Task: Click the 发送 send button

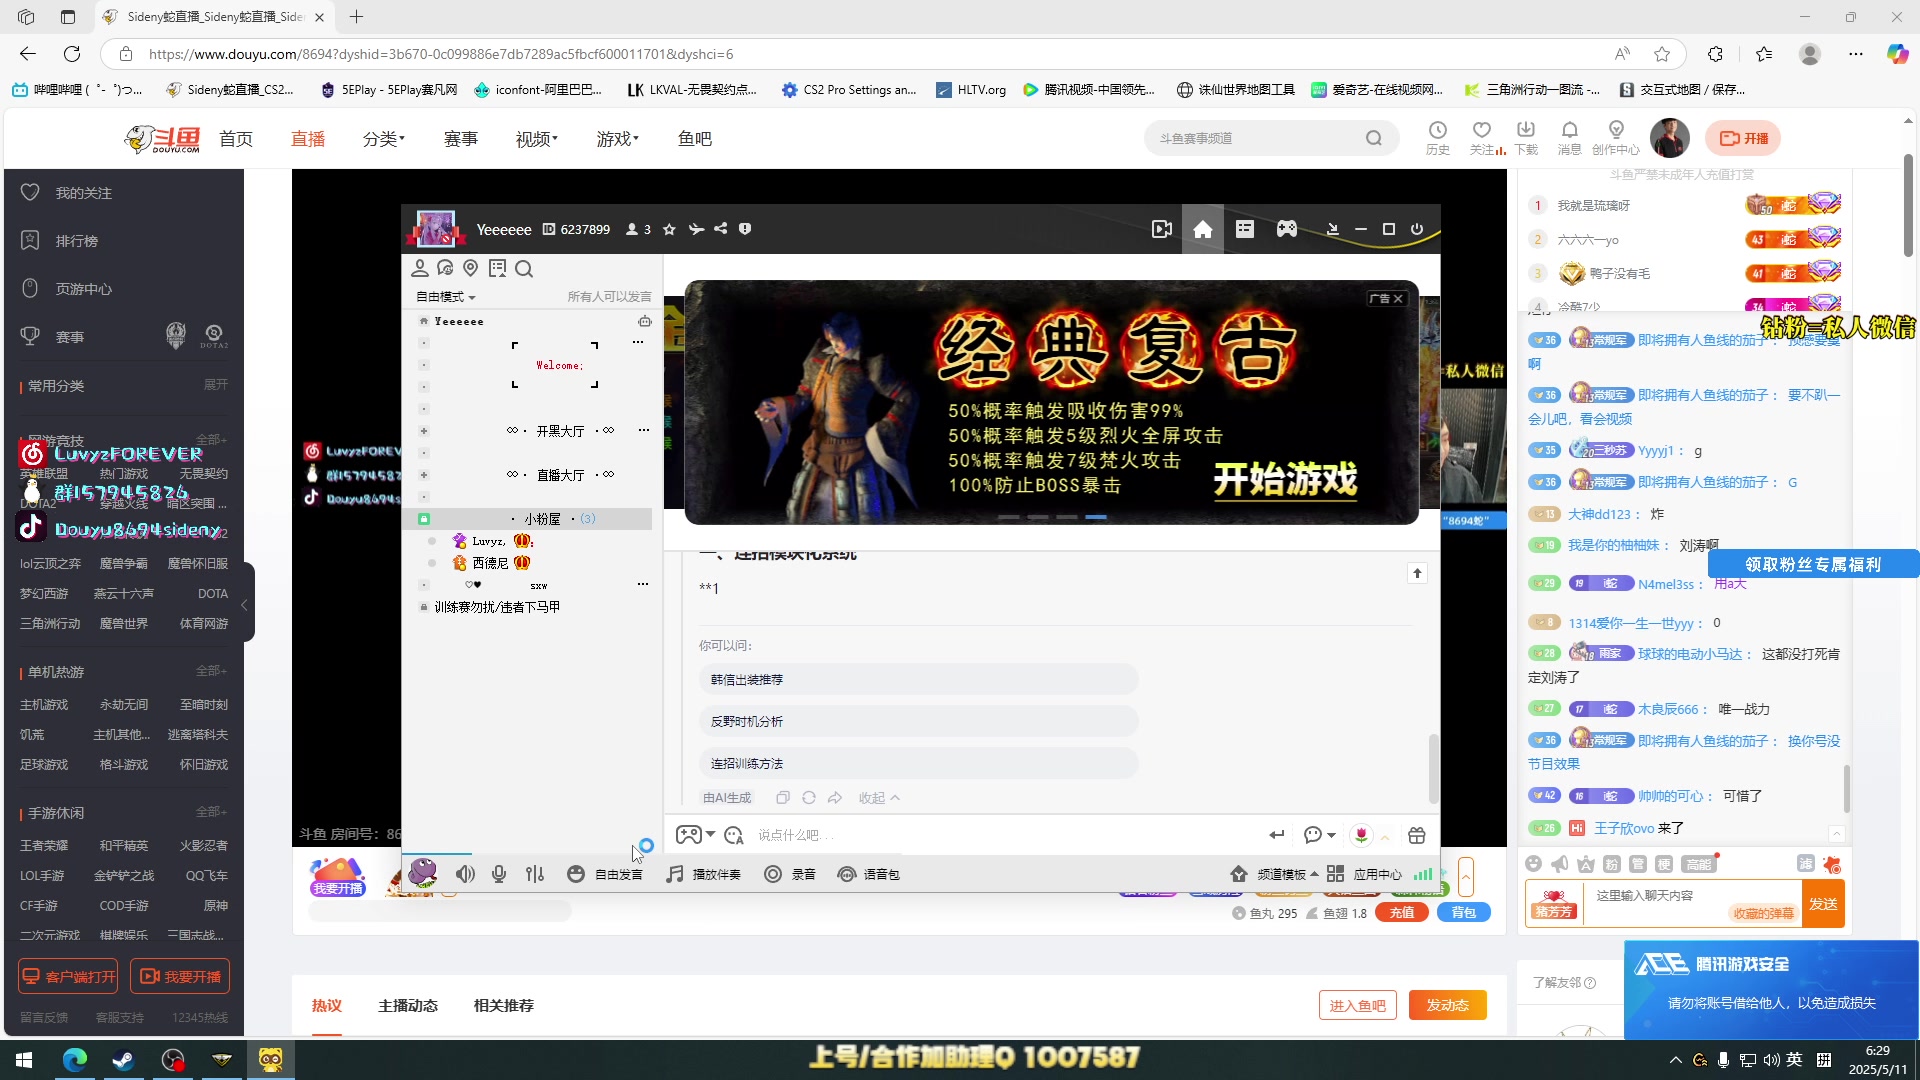Action: click(x=1822, y=904)
